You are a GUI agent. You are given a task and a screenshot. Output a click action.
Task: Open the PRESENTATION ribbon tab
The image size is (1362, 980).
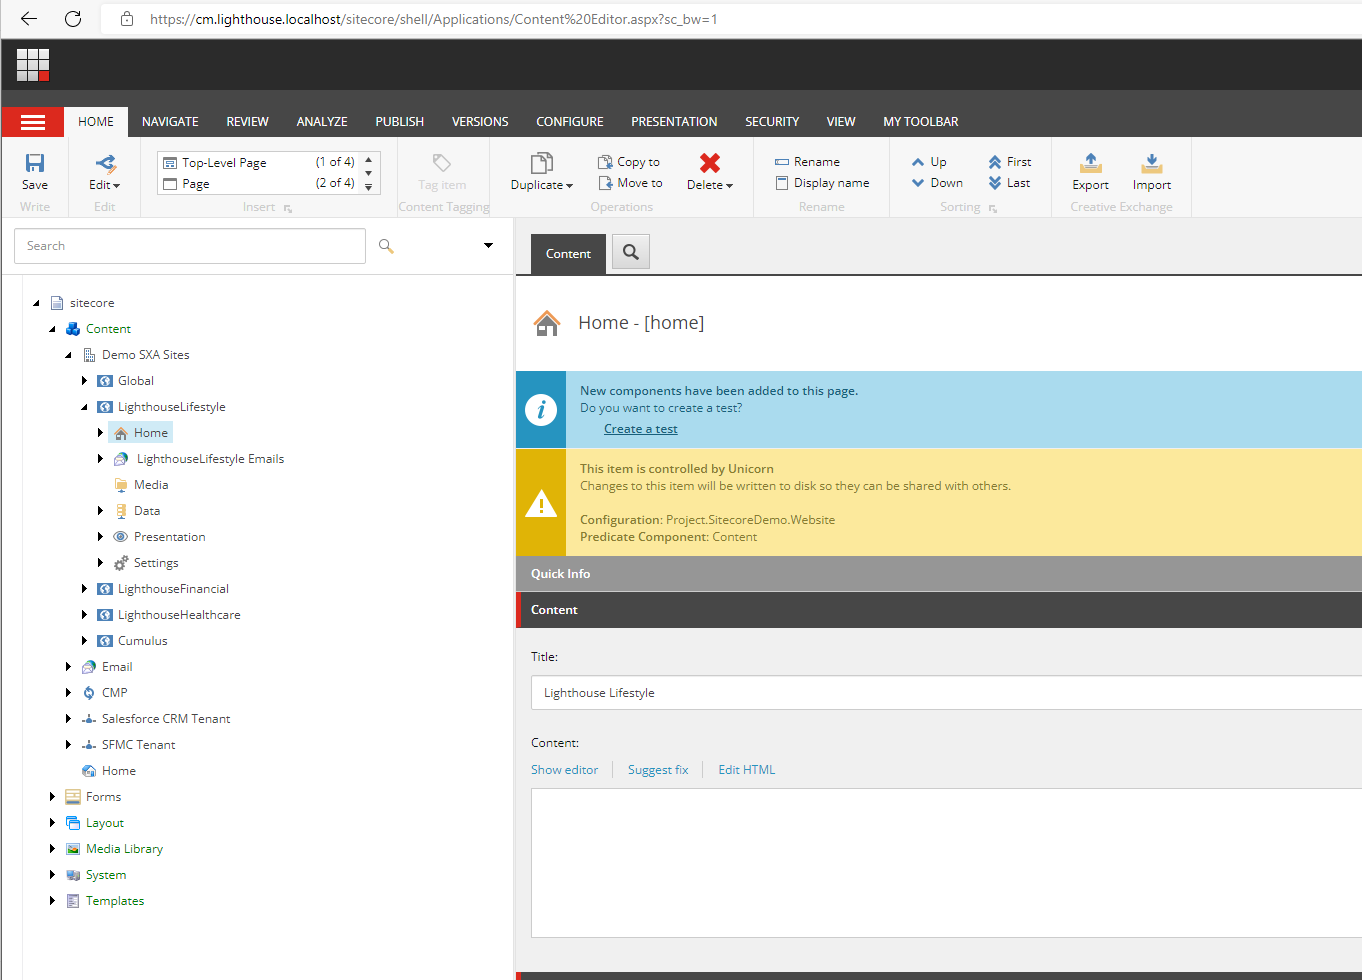pyautogui.click(x=674, y=122)
